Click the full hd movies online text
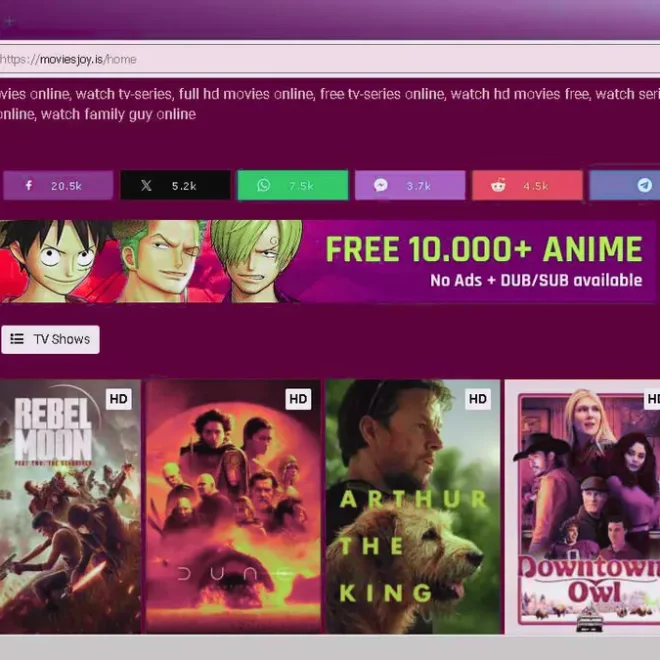This screenshot has width=660, height=660. [247, 94]
